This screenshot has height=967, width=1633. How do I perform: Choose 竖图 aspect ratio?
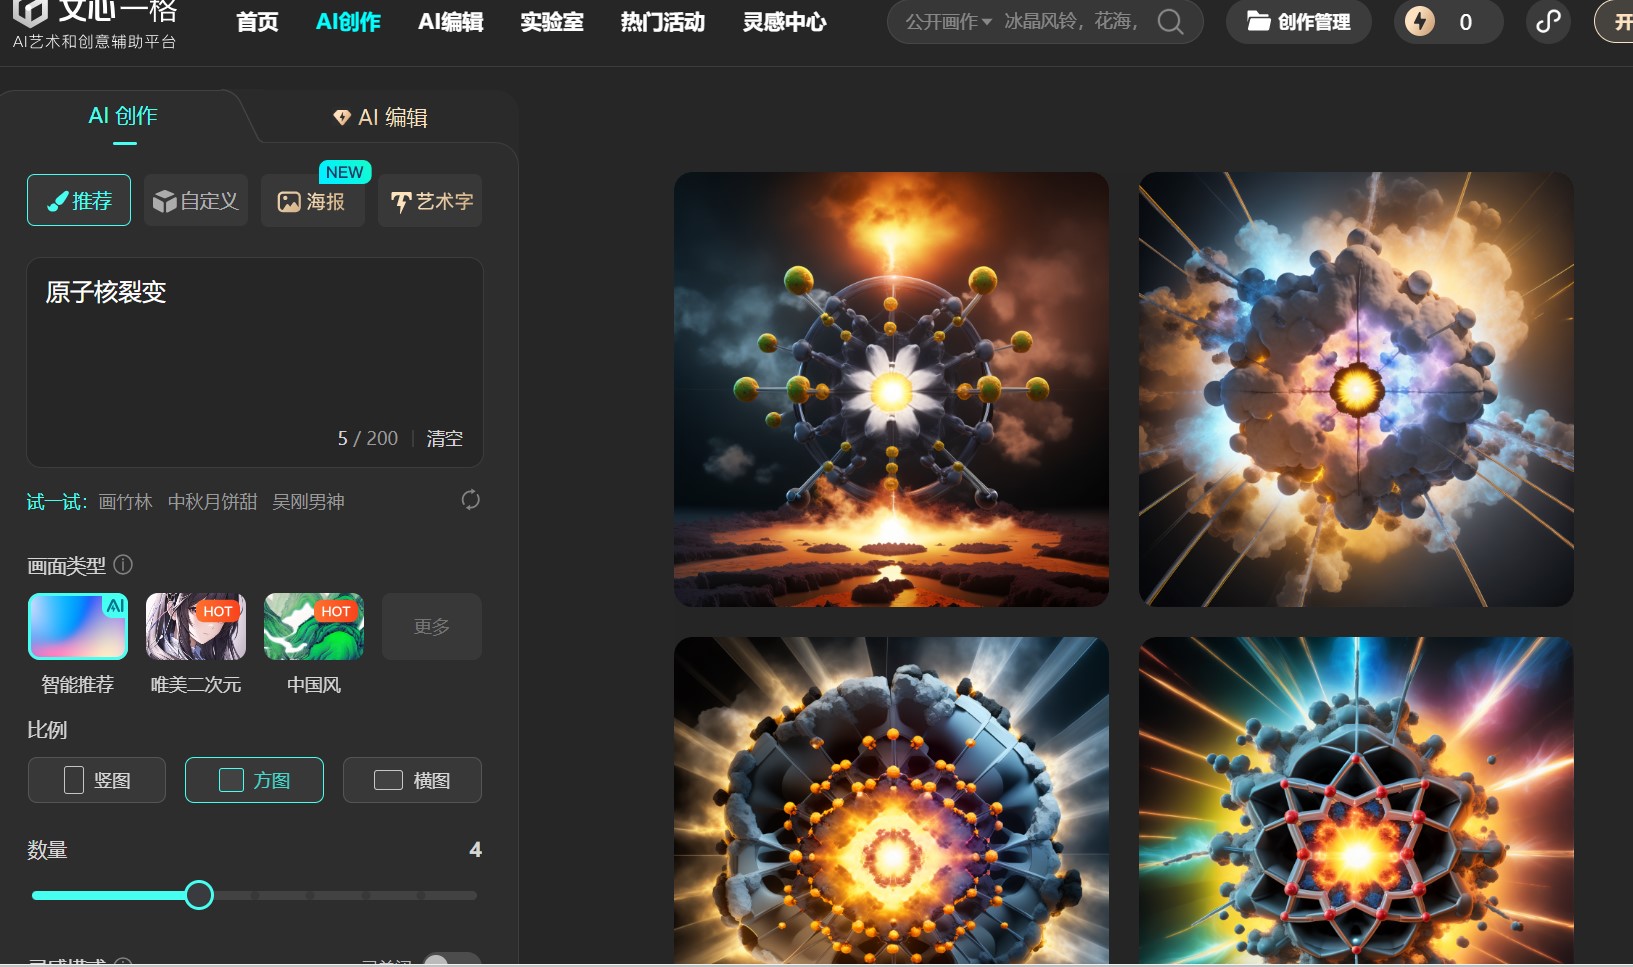(97, 780)
